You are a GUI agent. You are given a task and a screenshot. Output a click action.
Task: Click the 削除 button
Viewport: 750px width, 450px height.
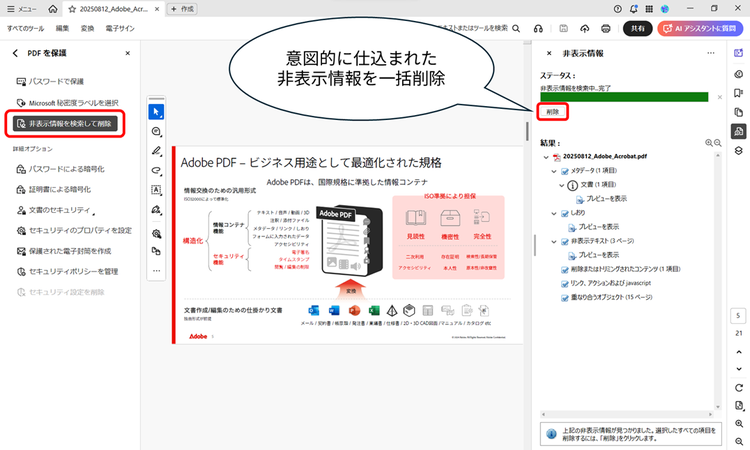coord(553,112)
